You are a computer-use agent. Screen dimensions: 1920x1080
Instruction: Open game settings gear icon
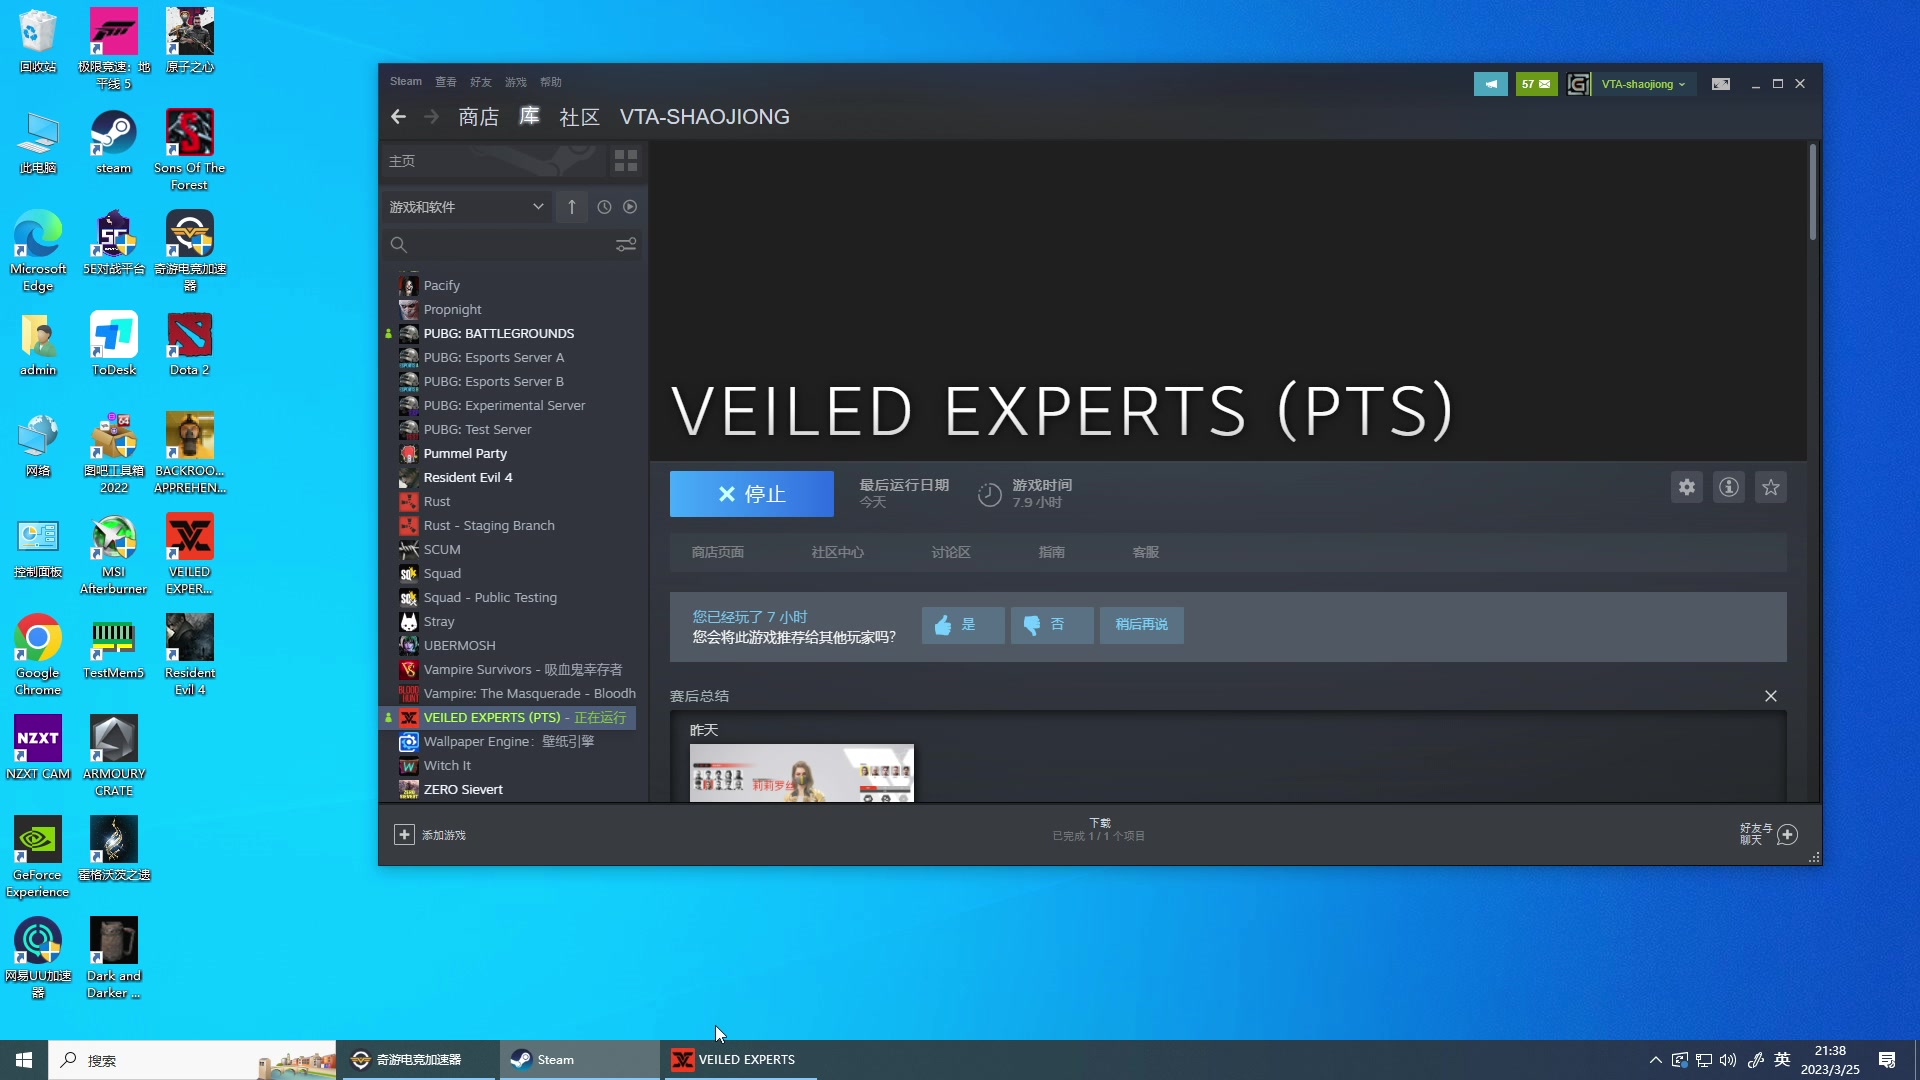coord(1687,487)
